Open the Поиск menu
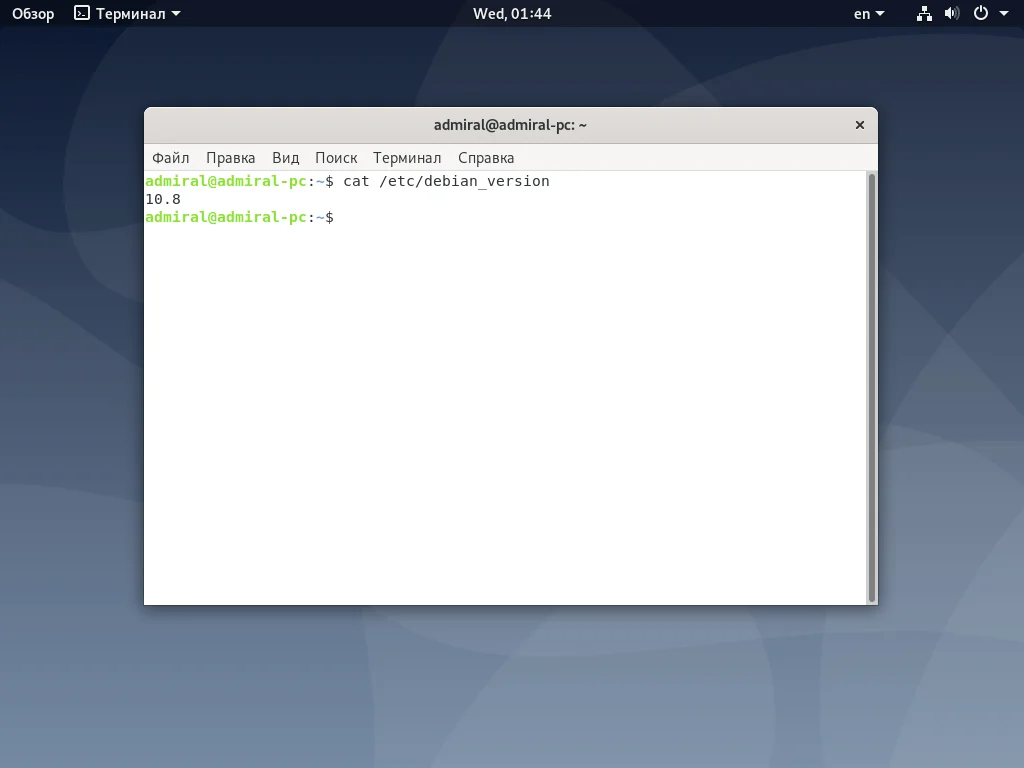Viewport: 1024px width, 768px height. 336,157
